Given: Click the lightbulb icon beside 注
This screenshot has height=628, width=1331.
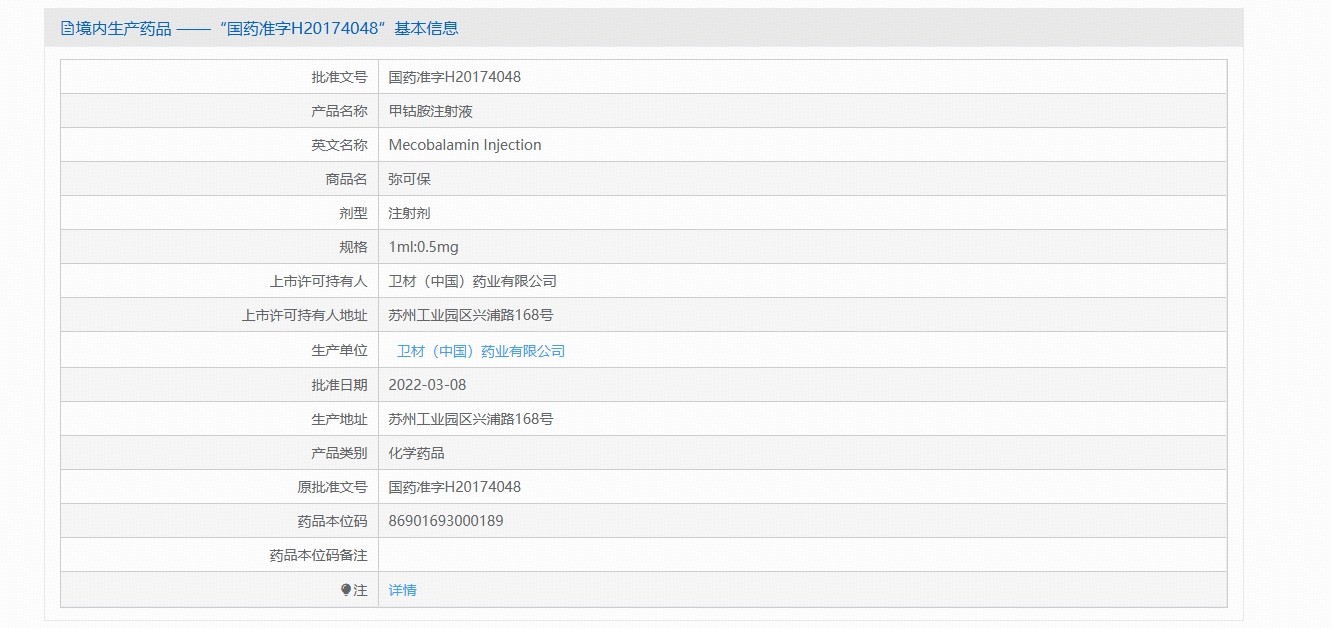Looking at the screenshot, I should click(x=346, y=590).
